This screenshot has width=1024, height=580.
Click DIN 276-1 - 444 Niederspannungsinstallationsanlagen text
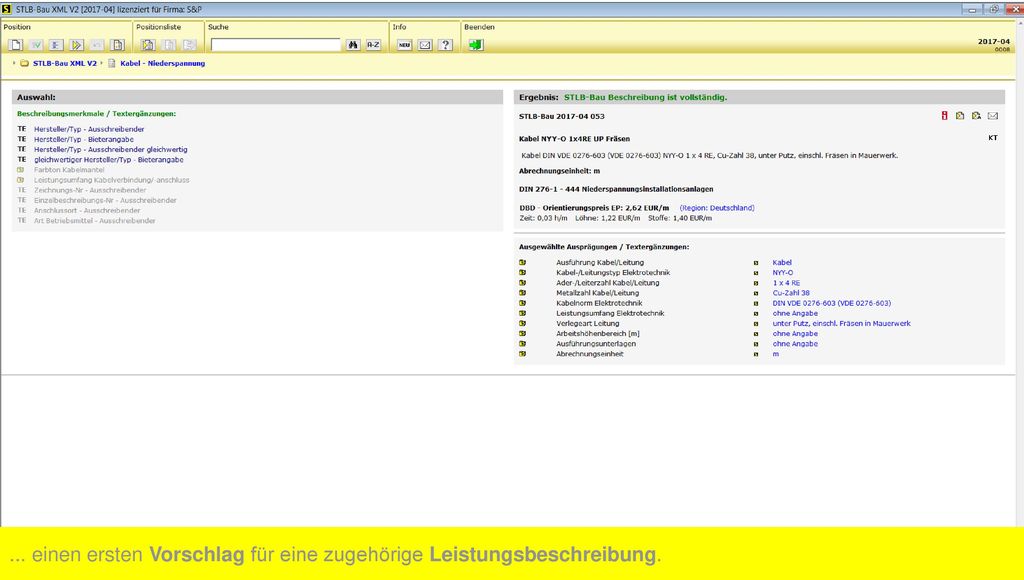click(x=616, y=189)
